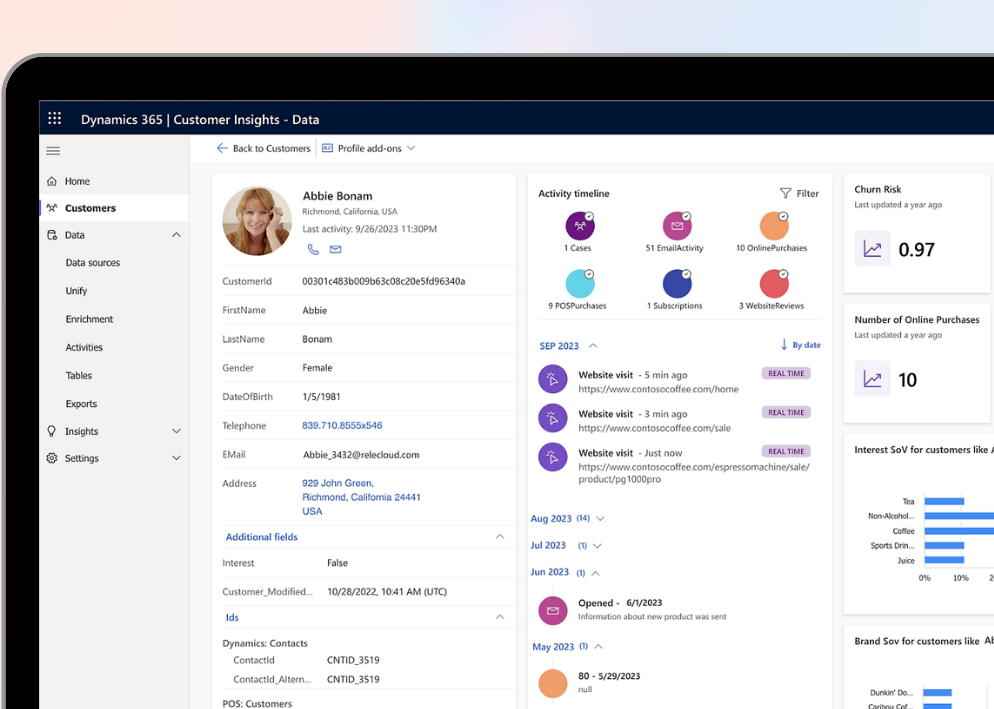The image size is (994, 709).
Task: Click the telephone number 839.710.8555x546
Action: [342, 426]
